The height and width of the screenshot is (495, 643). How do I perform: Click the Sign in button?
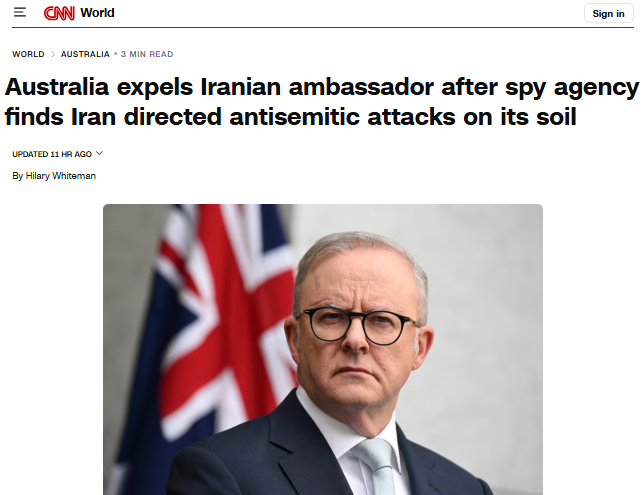click(608, 14)
